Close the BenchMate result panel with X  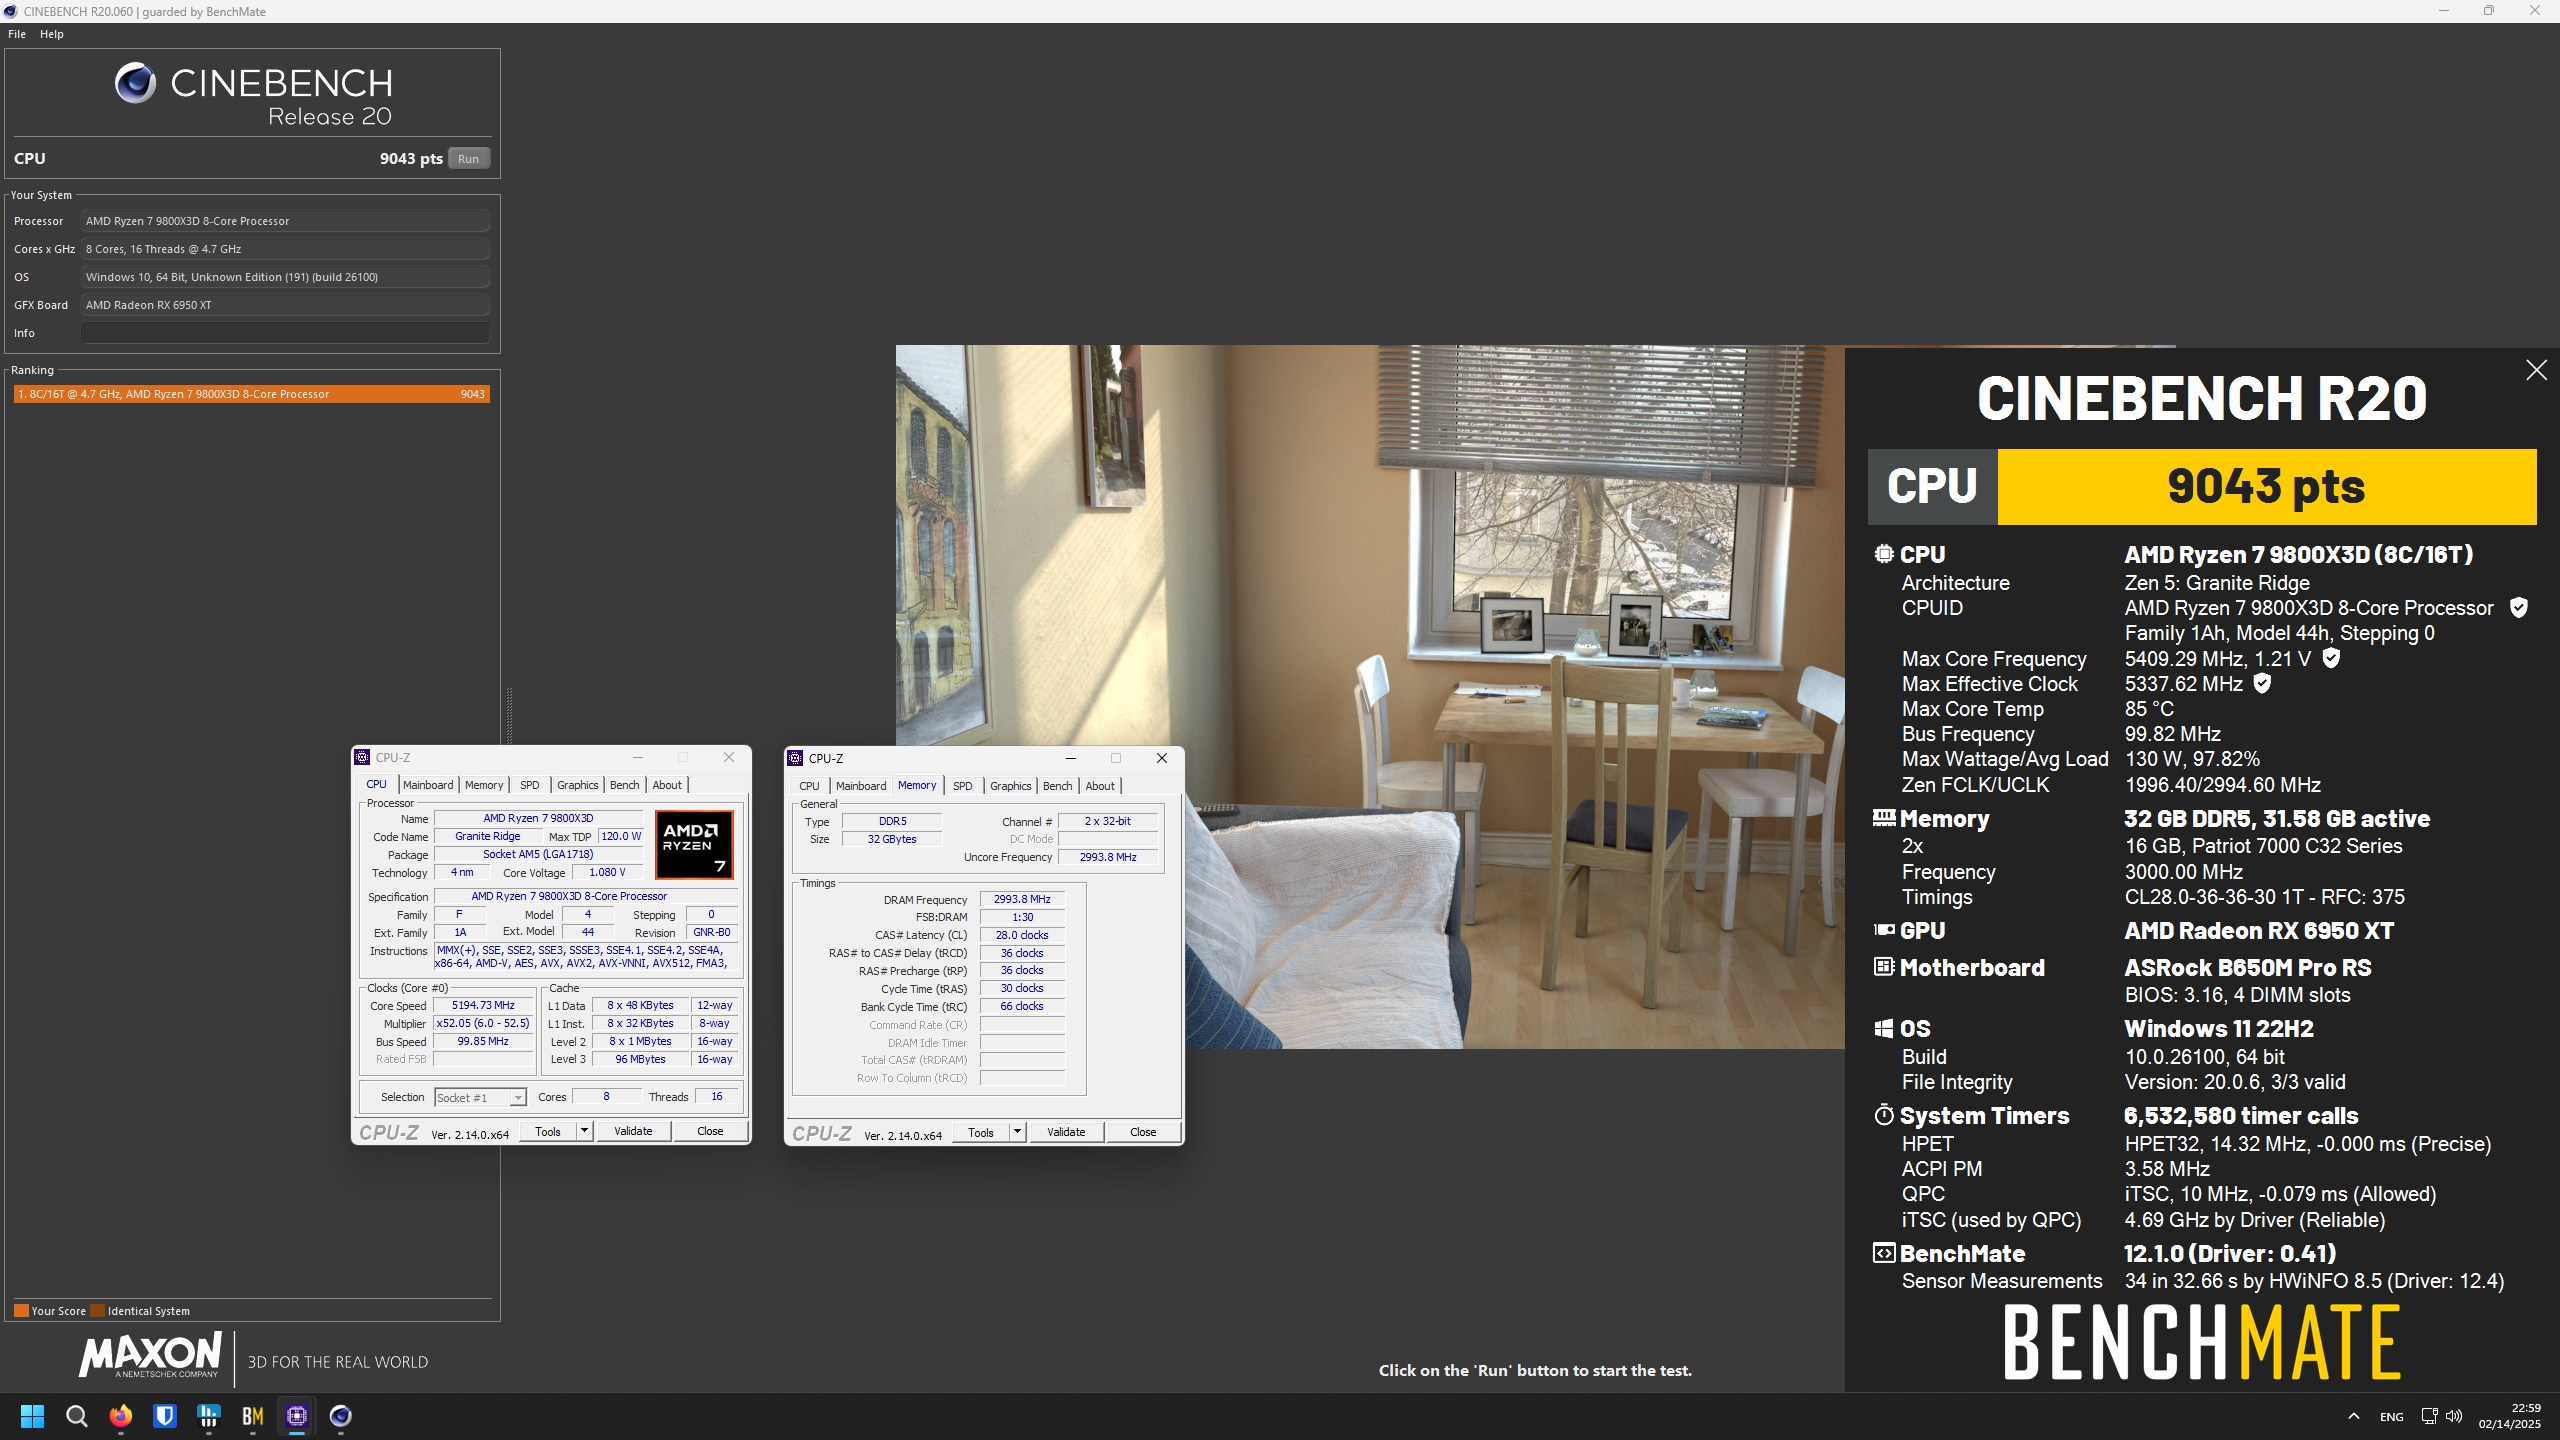pyautogui.click(x=2536, y=371)
